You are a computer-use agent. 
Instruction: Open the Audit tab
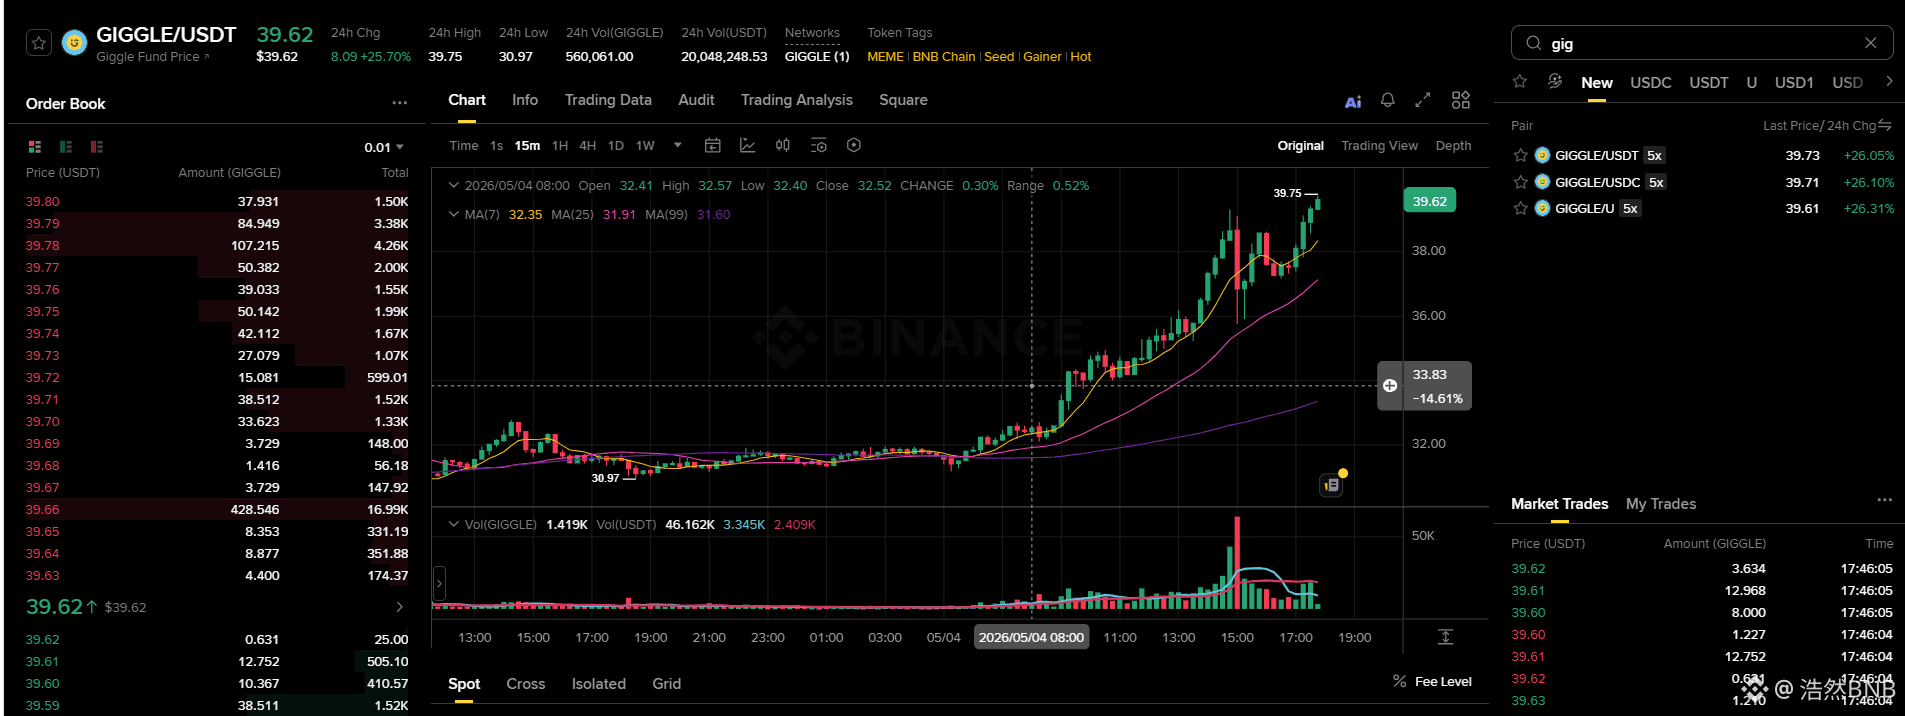[x=696, y=100]
